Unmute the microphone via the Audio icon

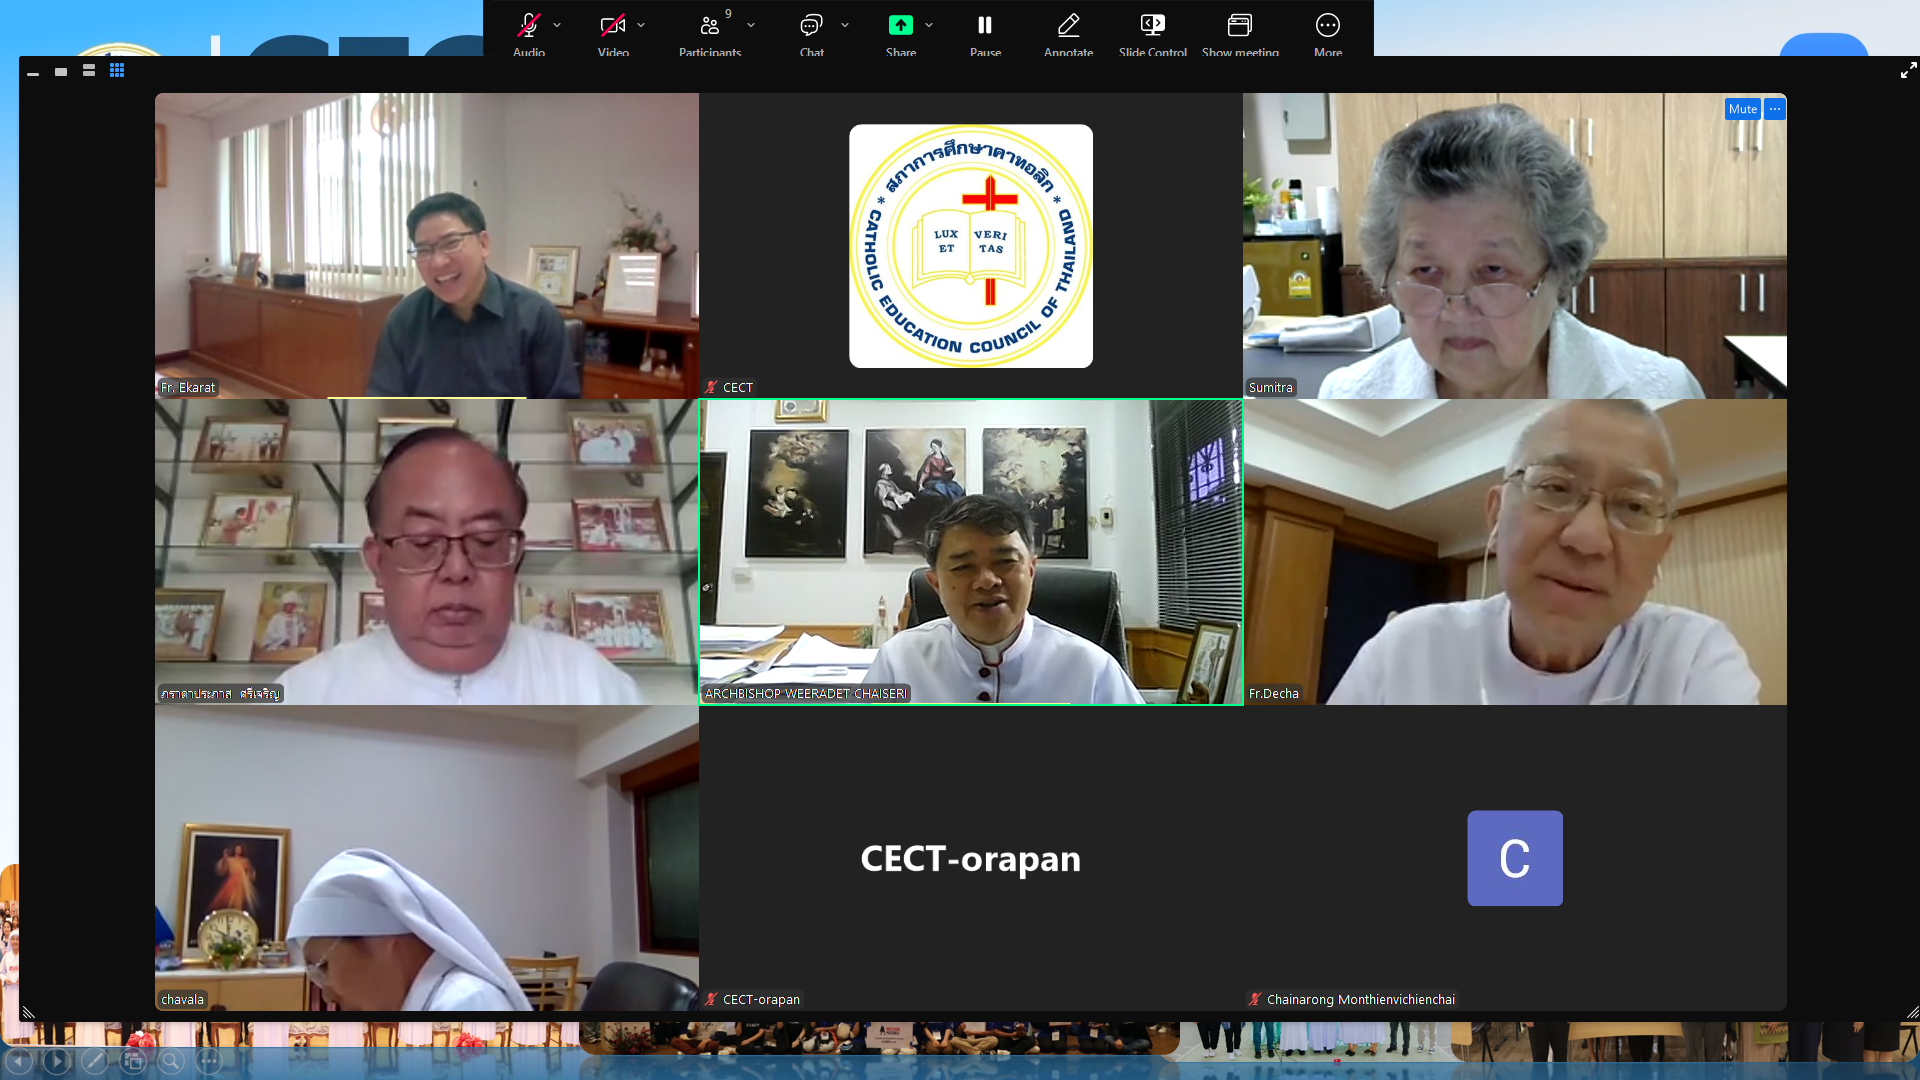coord(529,25)
